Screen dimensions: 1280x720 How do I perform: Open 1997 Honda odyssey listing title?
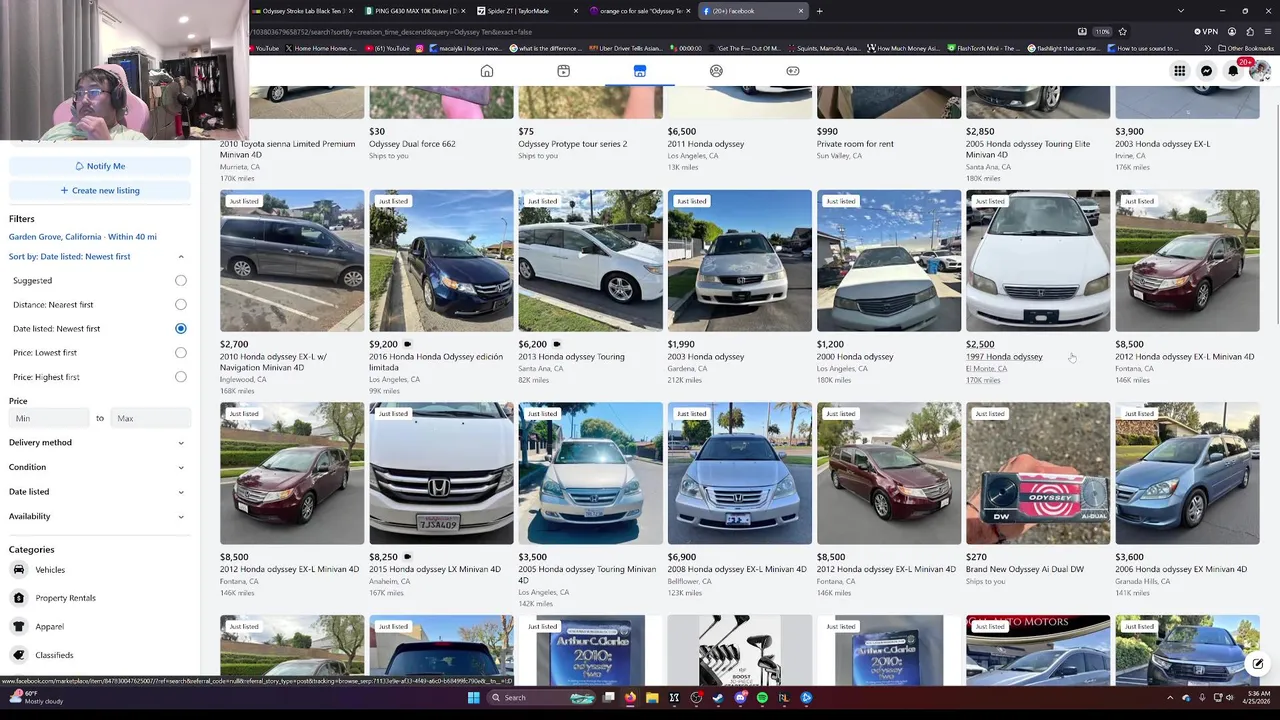click(1004, 357)
